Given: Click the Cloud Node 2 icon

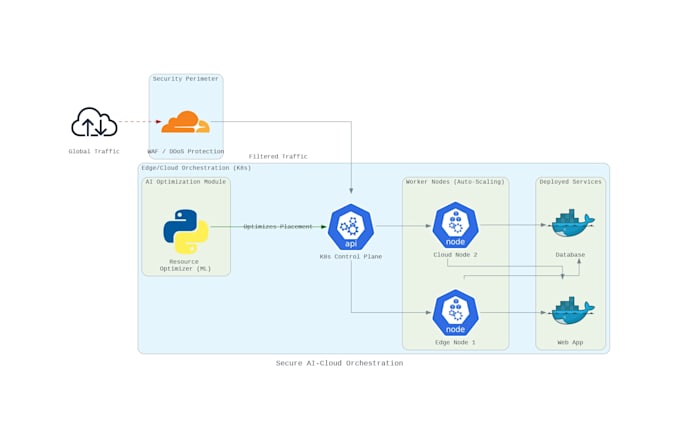Looking at the screenshot, I should [455, 225].
